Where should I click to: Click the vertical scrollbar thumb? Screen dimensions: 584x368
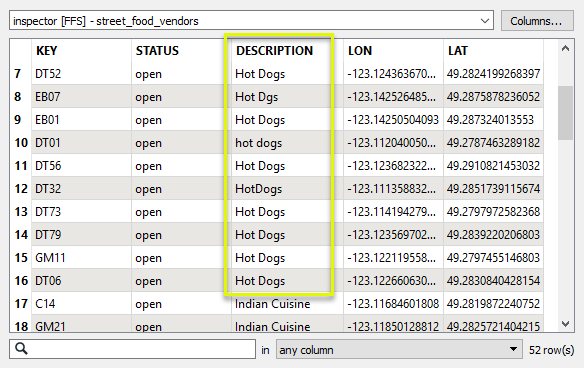pyautogui.click(x=565, y=113)
